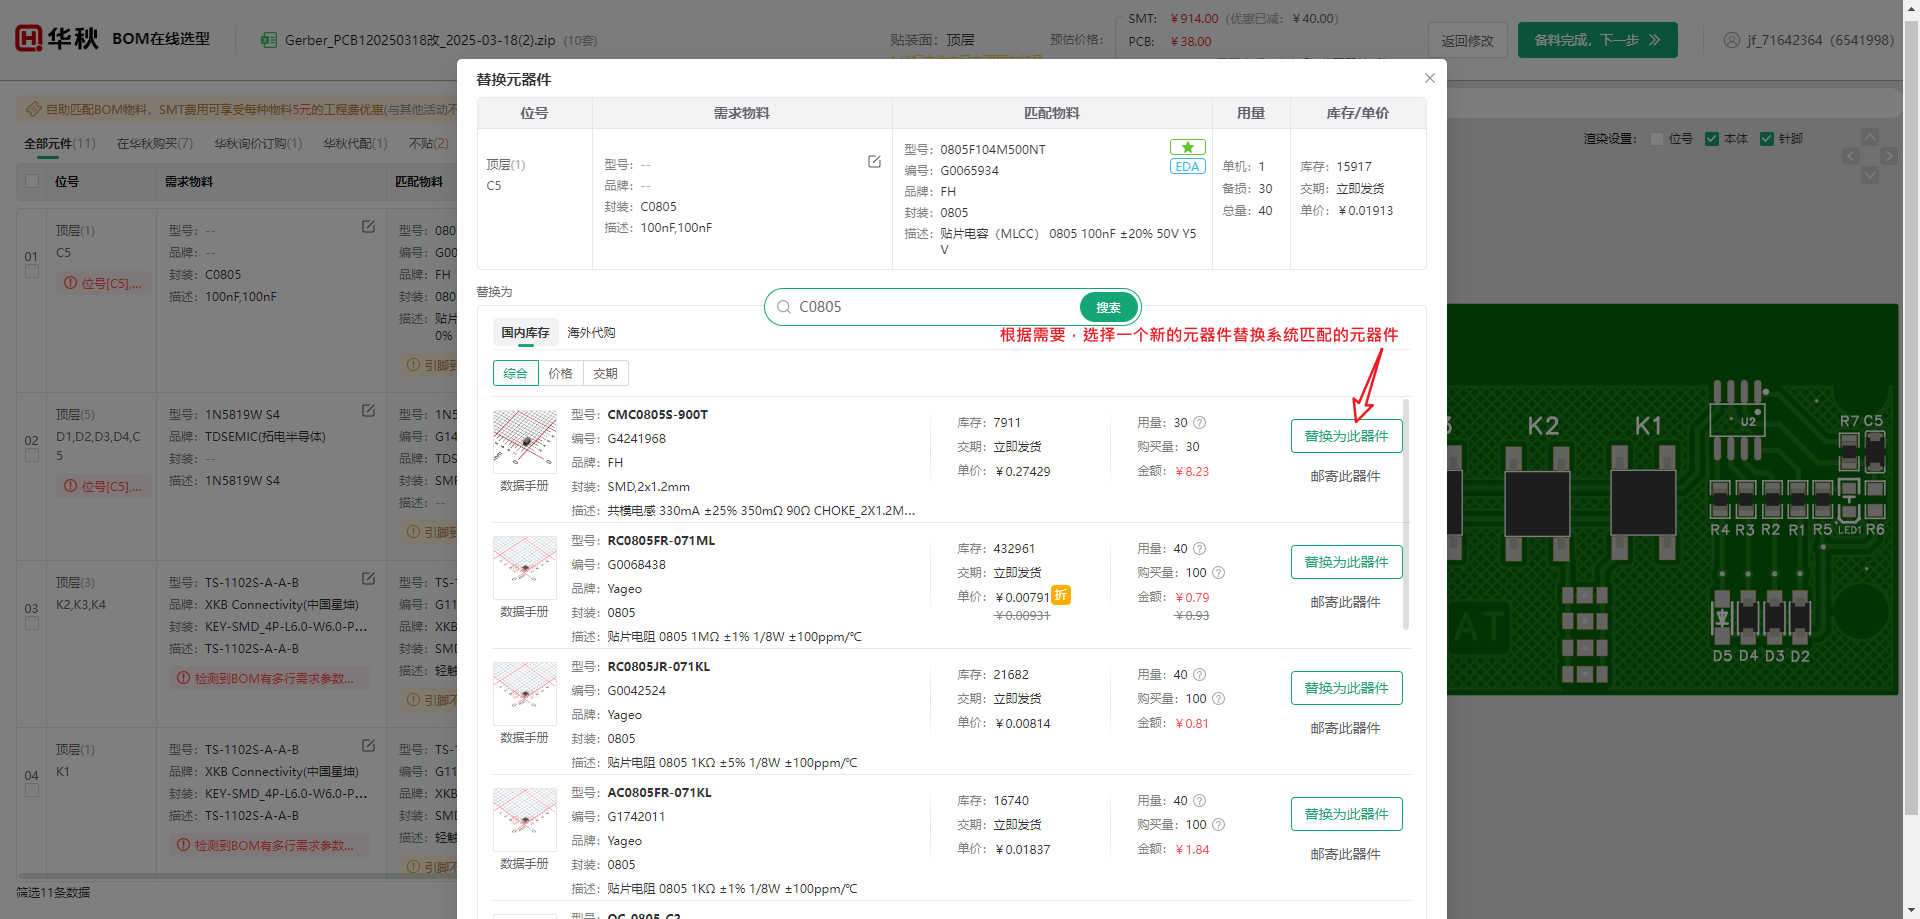Toggle the checkbox for BOM row 04

pyautogui.click(x=32, y=791)
